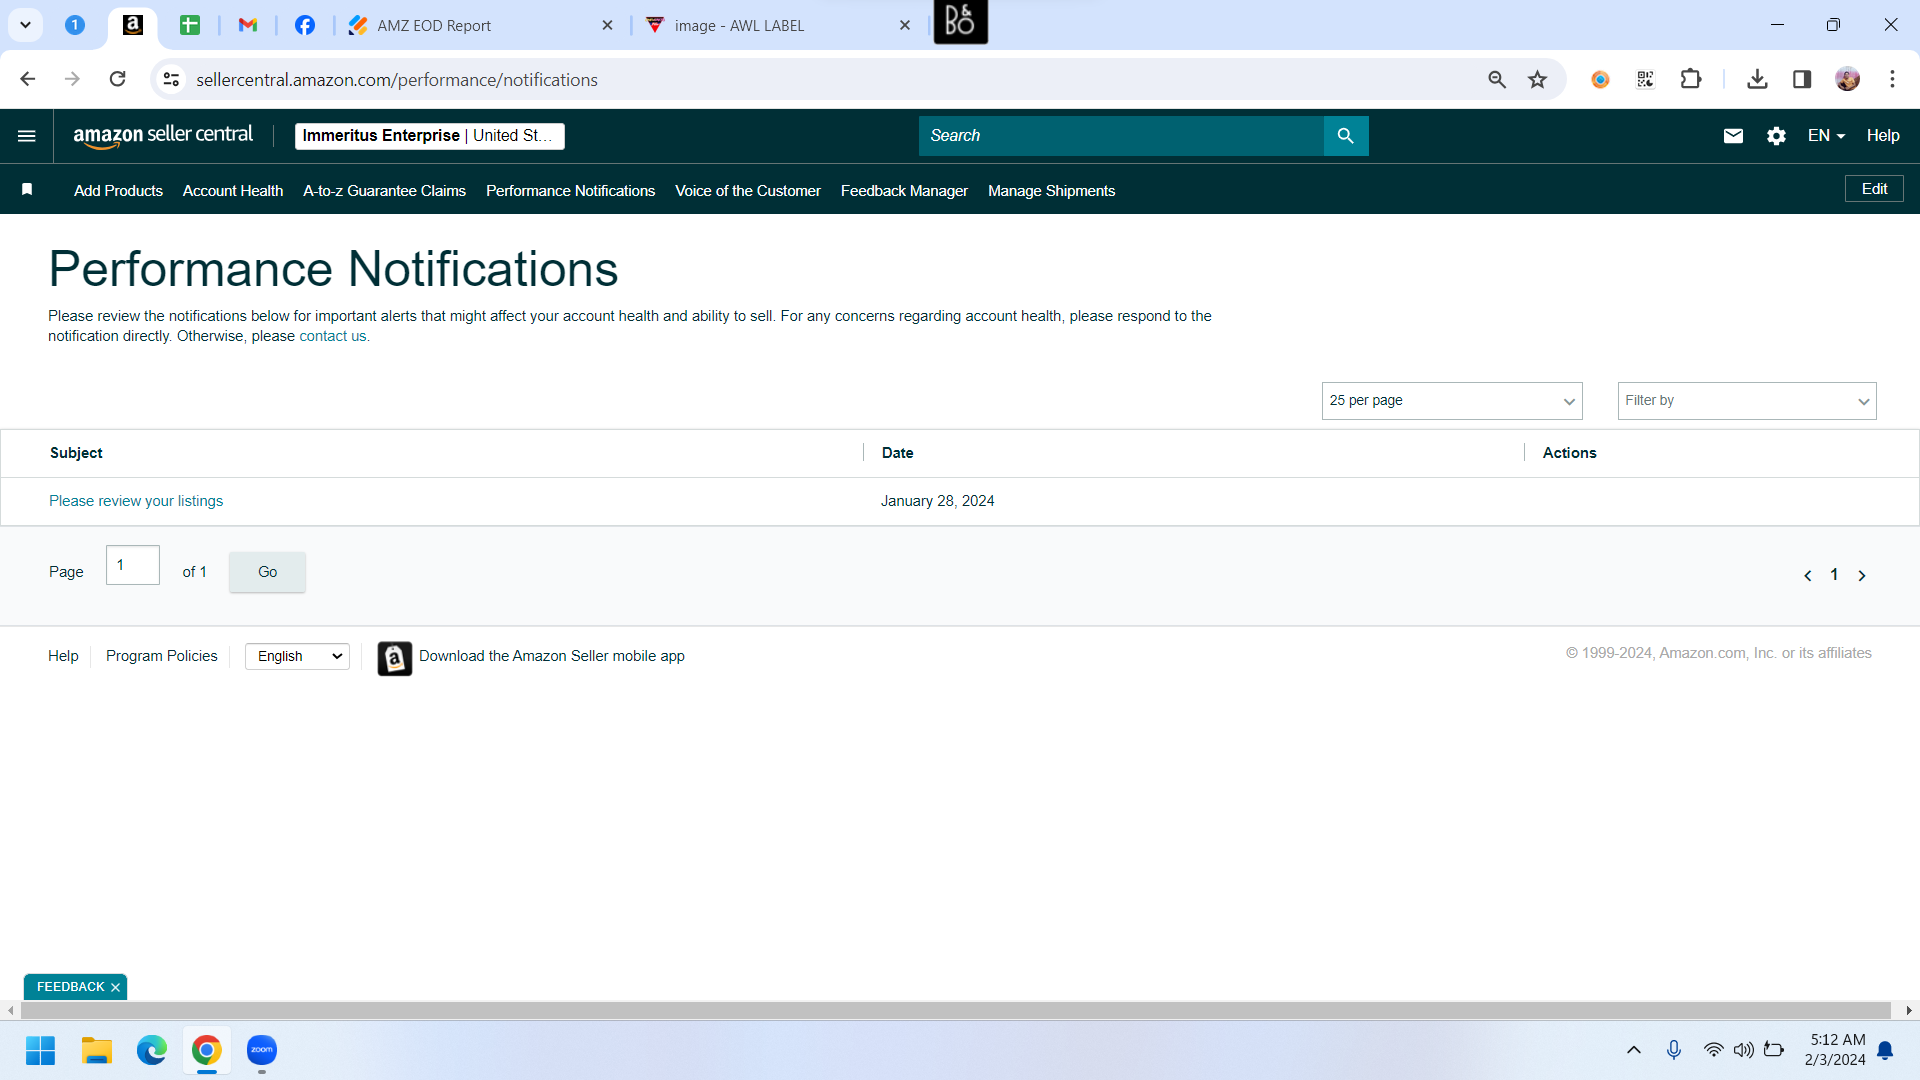This screenshot has height=1080, width=1920.
Task: Click the FEEDBACK tab label
Action: tap(70, 987)
